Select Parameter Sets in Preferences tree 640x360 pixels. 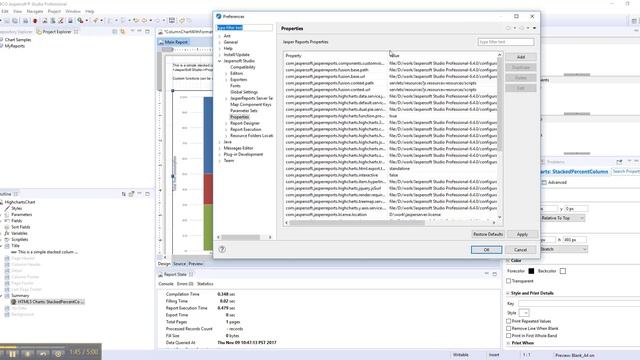tap(244, 111)
